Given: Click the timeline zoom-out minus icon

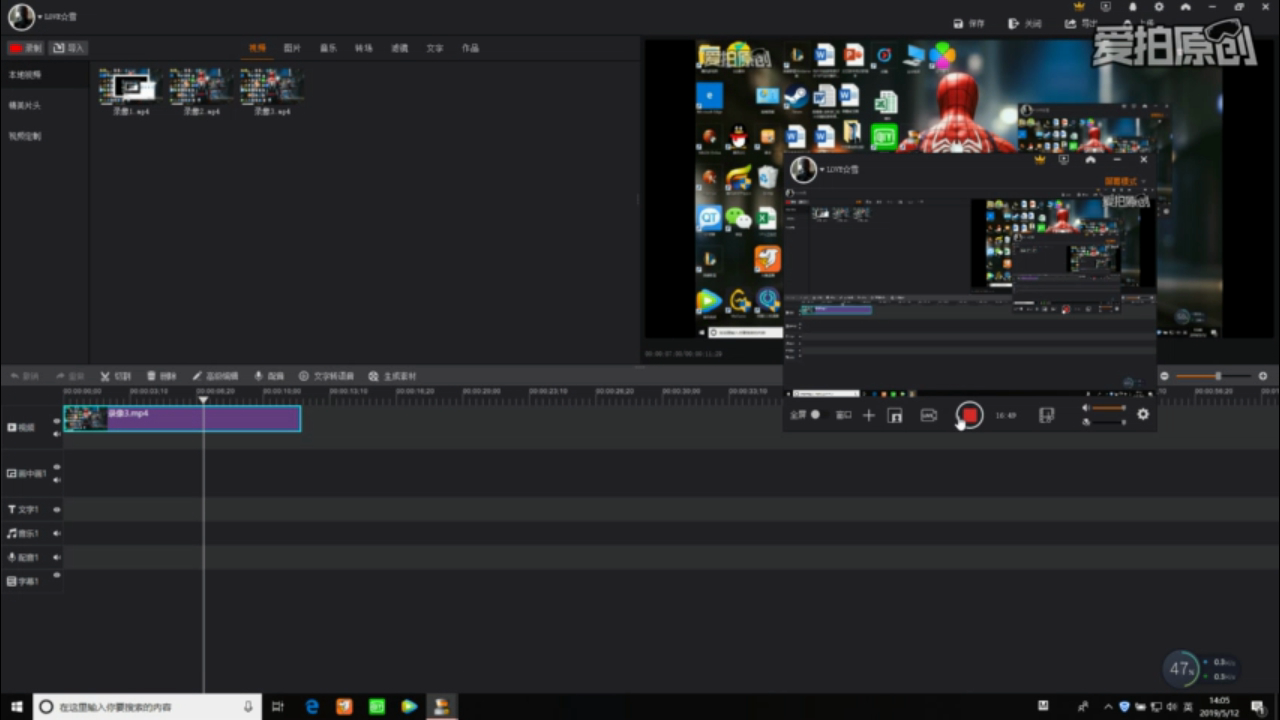Looking at the screenshot, I should (x=1164, y=376).
